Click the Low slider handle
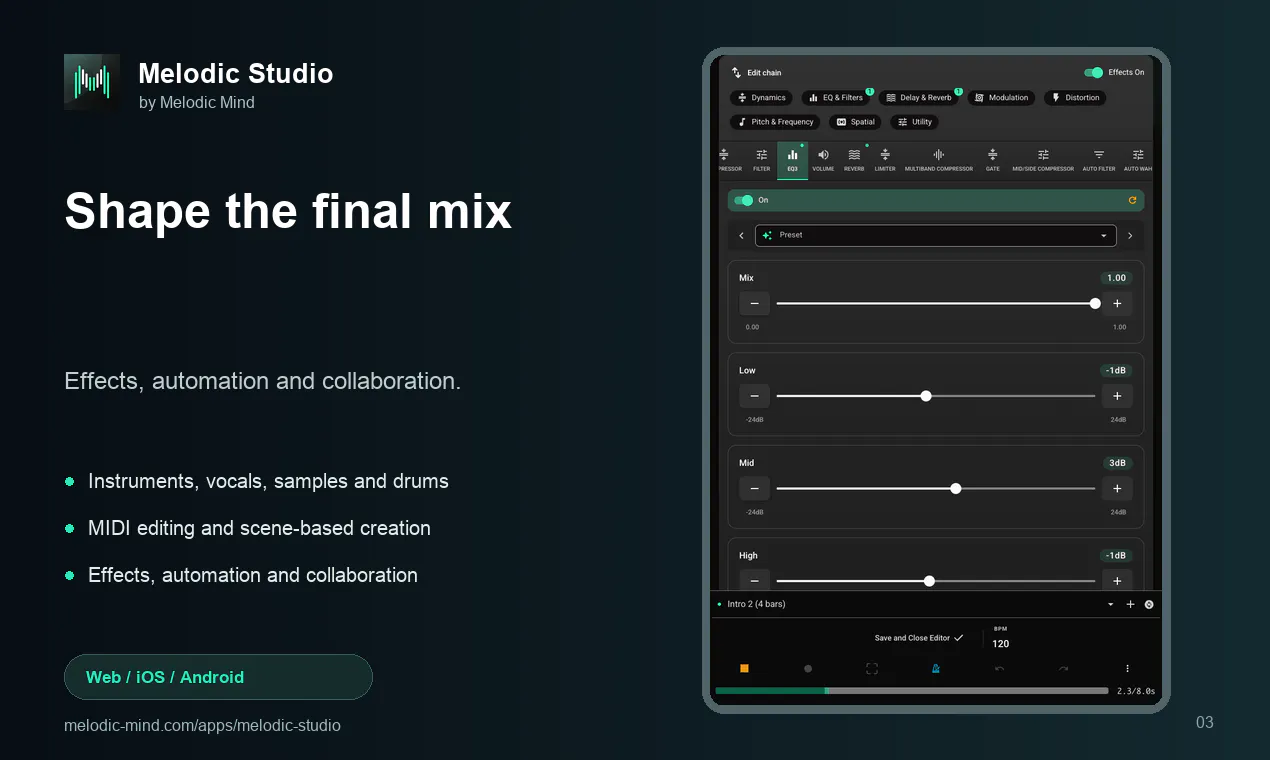This screenshot has width=1270, height=760. point(926,396)
